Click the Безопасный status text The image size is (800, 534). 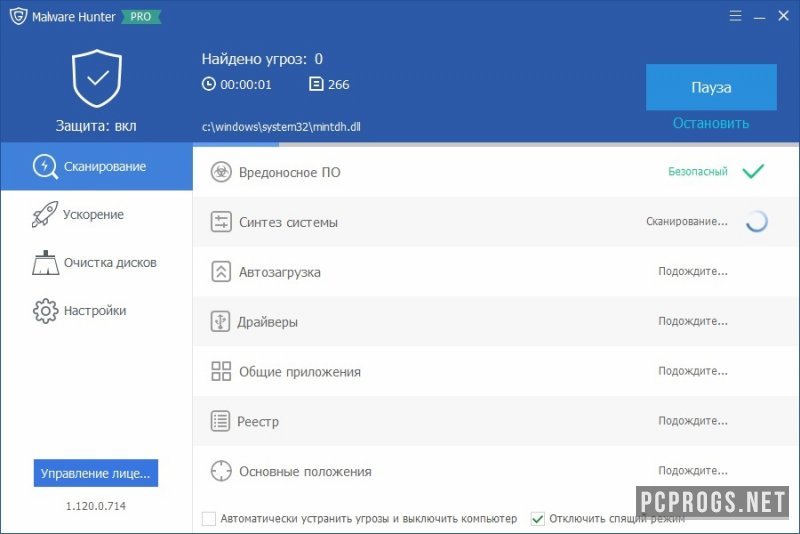698,171
